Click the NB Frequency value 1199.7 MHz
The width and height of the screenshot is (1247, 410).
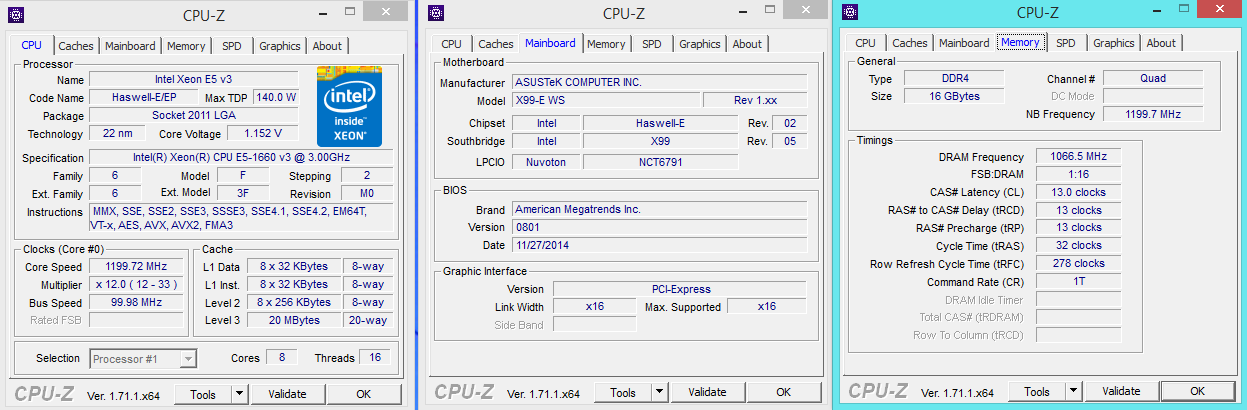[1152, 115]
